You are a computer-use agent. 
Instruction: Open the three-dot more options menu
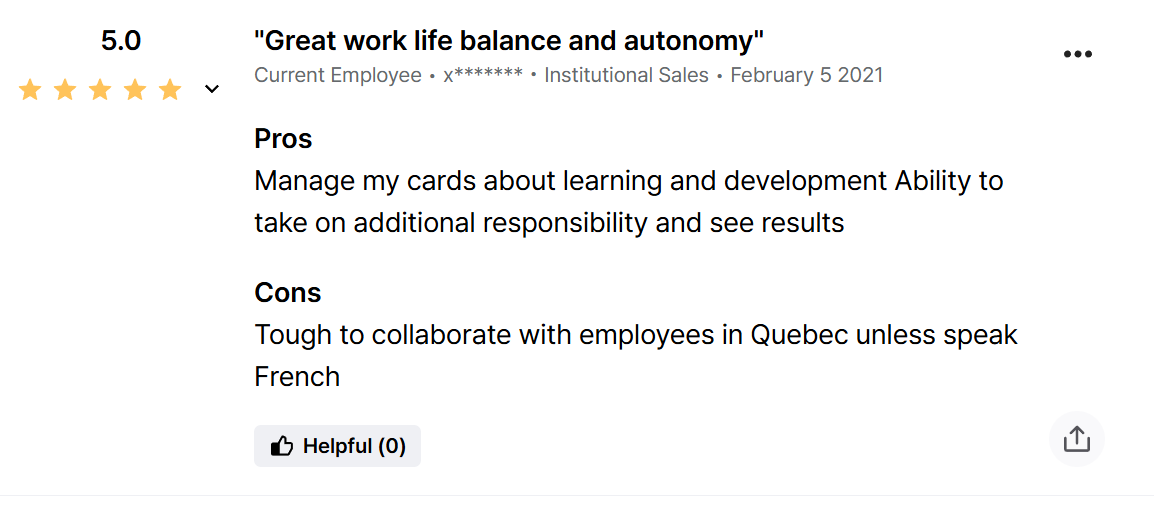pos(1077,55)
